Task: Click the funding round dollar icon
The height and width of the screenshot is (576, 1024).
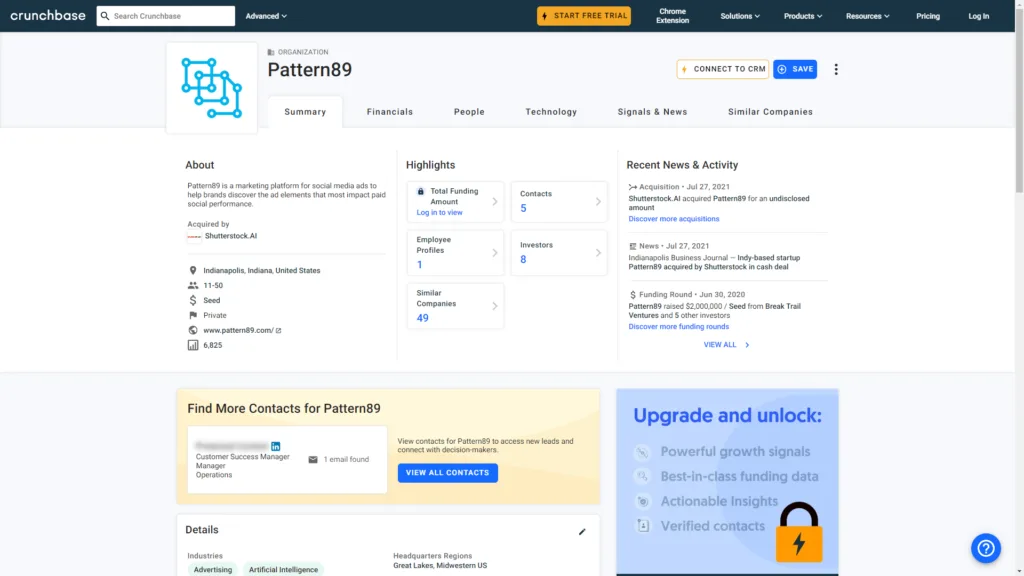Action: [632, 295]
